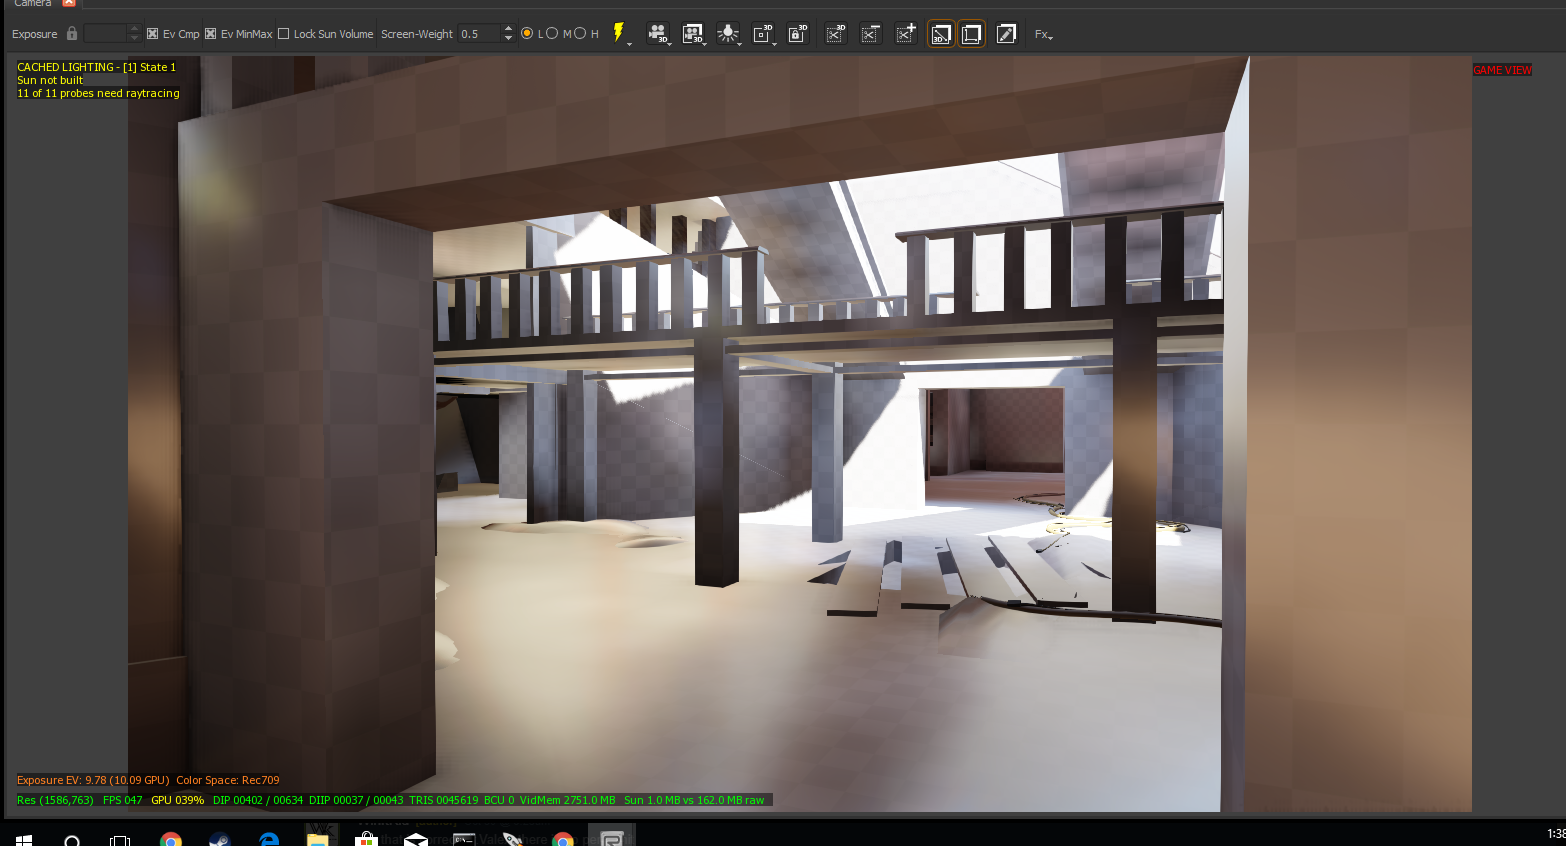The image size is (1566, 846).
Task: Open the first 3D camera dropdown arrow
Action: 669,44
